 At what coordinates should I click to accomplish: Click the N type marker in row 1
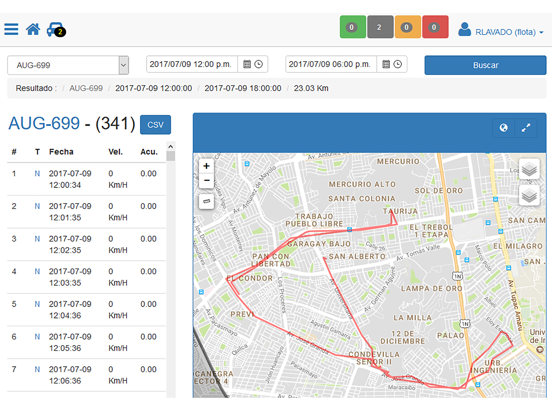click(37, 174)
